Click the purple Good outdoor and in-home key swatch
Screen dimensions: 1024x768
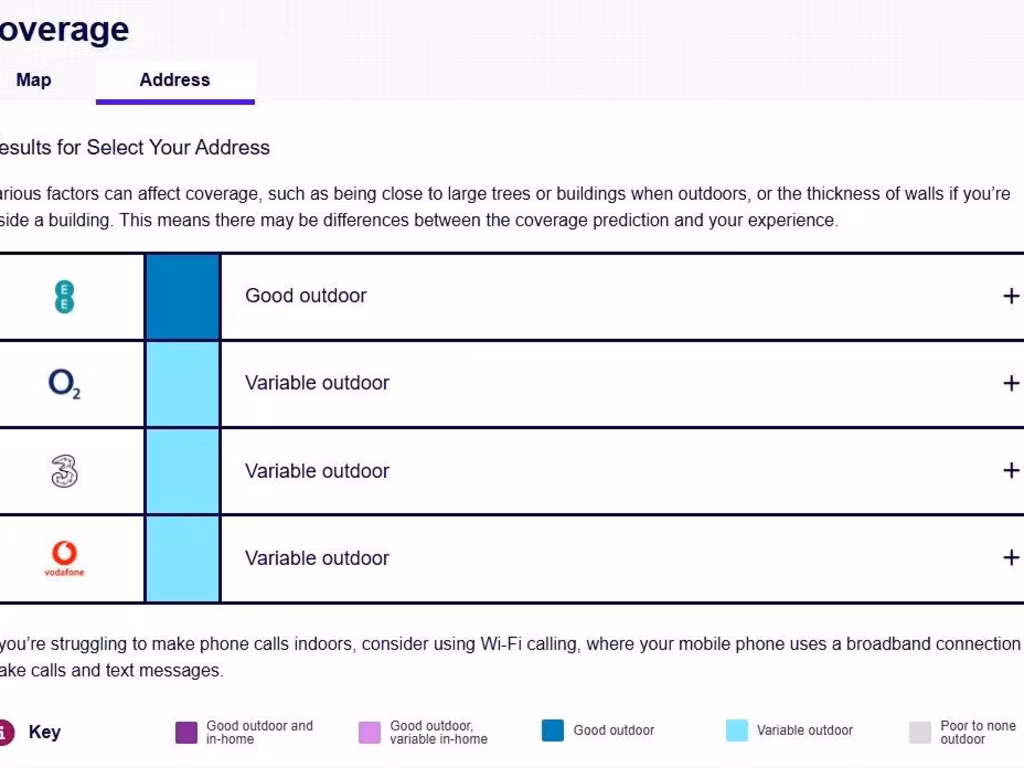[186, 732]
